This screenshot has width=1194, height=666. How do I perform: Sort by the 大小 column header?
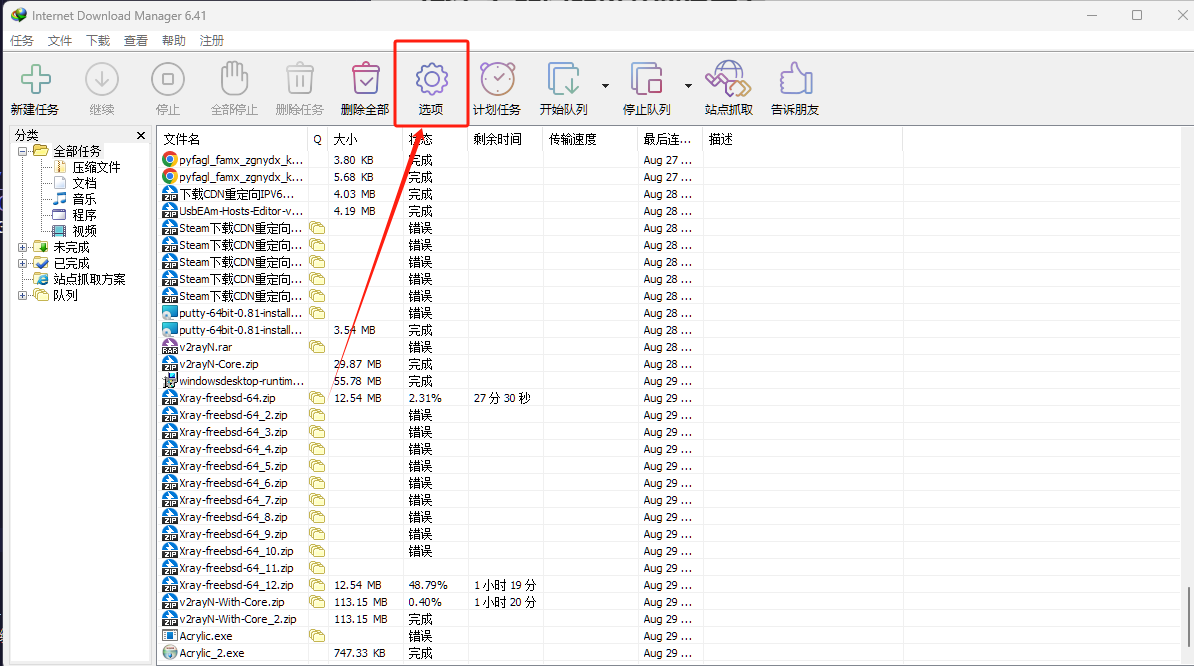tap(365, 139)
